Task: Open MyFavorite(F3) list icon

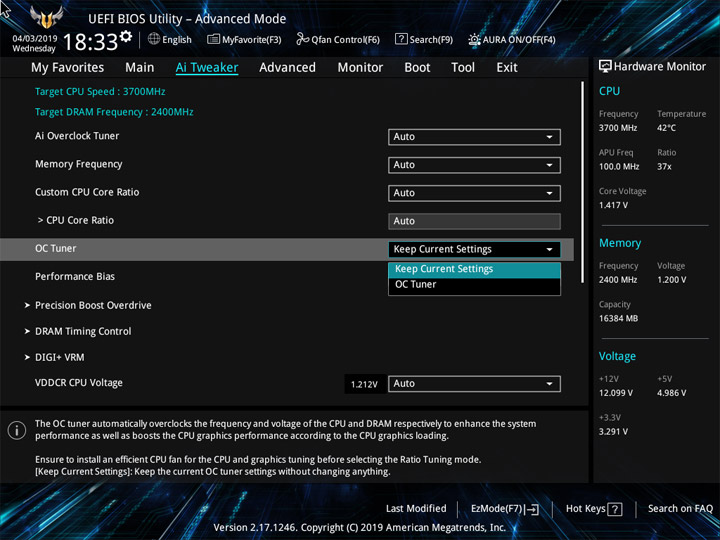Action: tap(213, 39)
